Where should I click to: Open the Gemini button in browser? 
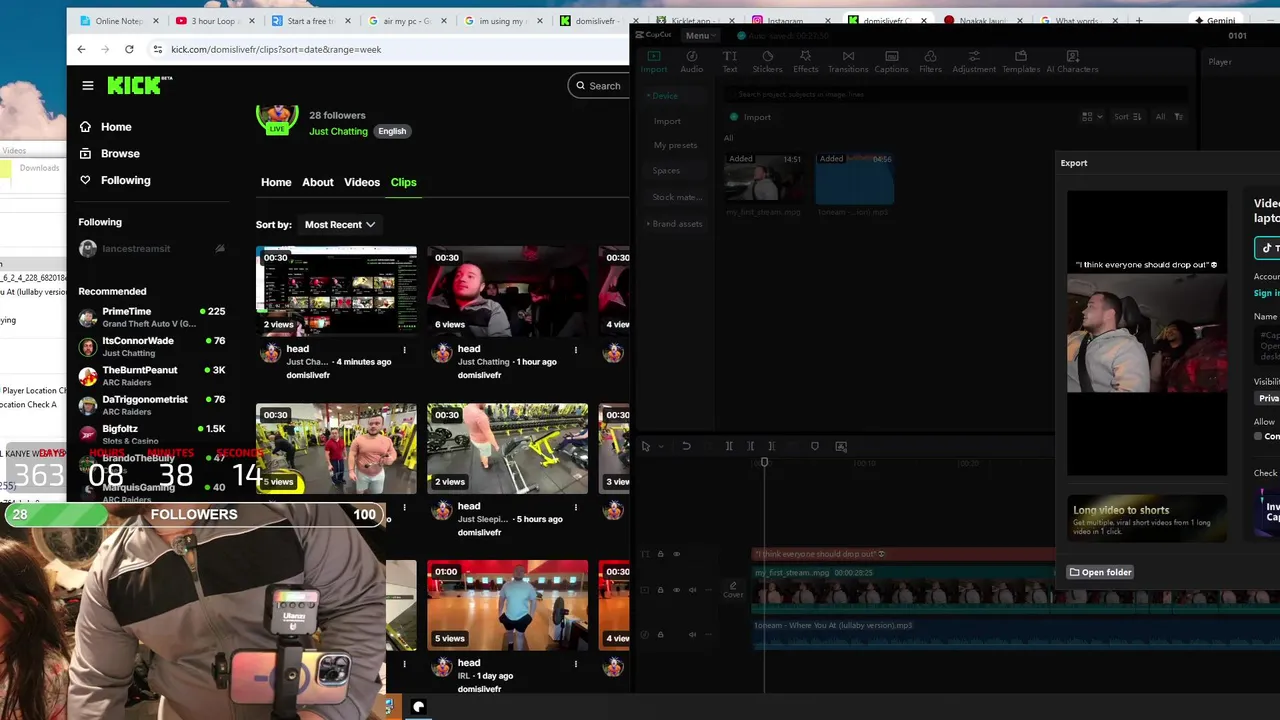pyautogui.click(x=1215, y=21)
